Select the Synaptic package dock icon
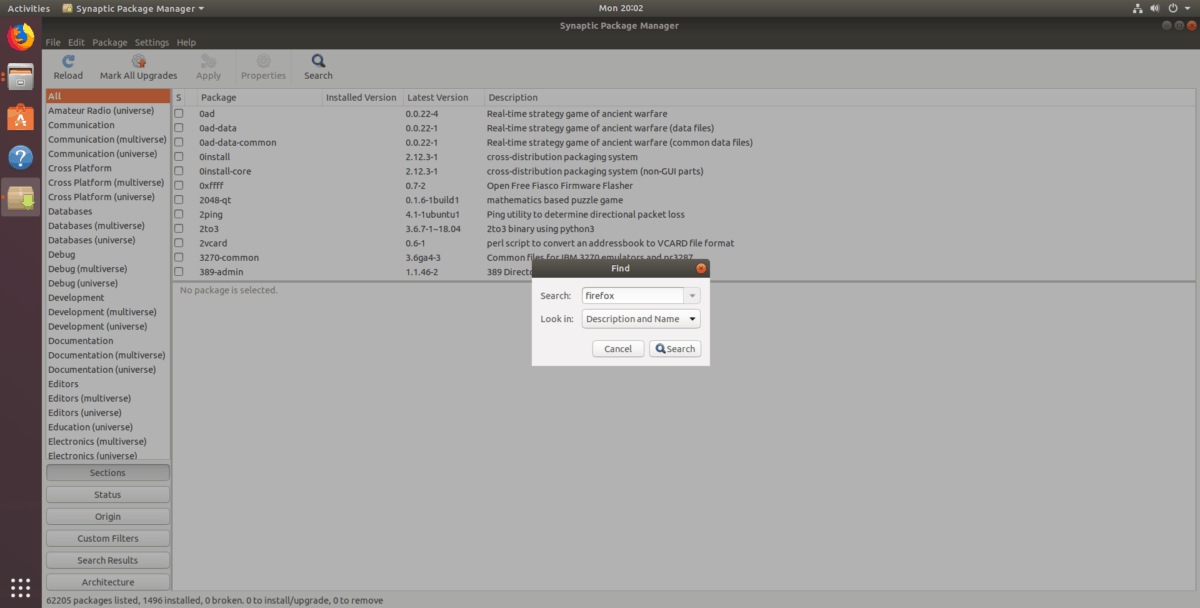 pyautogui.click(x=21, y=198)
